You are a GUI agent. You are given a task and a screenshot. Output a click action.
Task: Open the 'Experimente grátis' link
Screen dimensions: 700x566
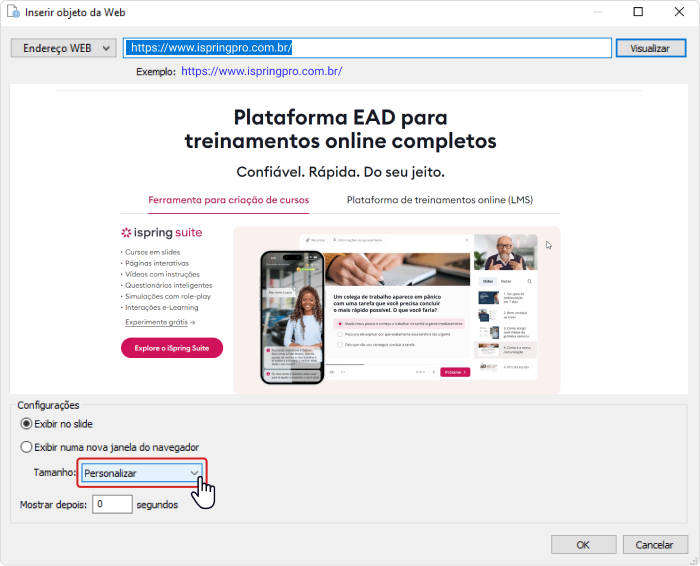point(160,322)
